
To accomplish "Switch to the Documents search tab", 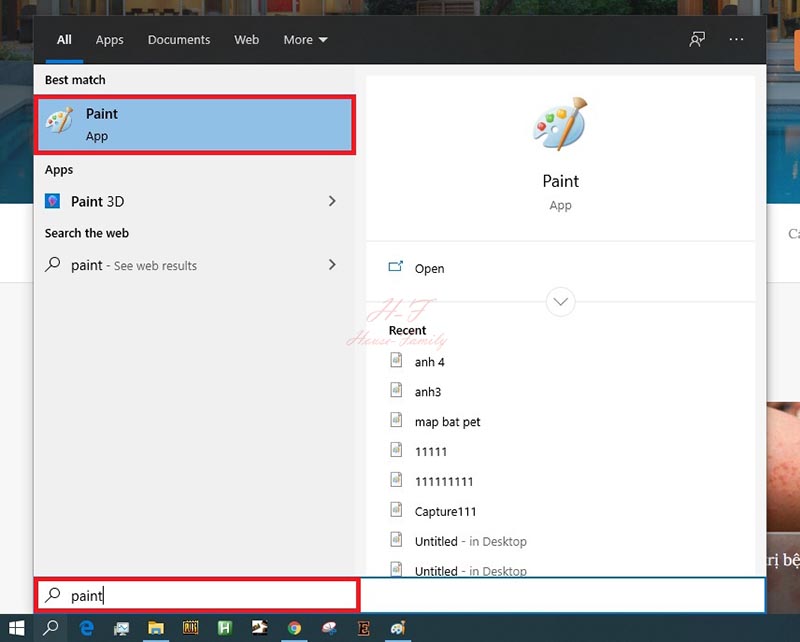I will (179, 40).
